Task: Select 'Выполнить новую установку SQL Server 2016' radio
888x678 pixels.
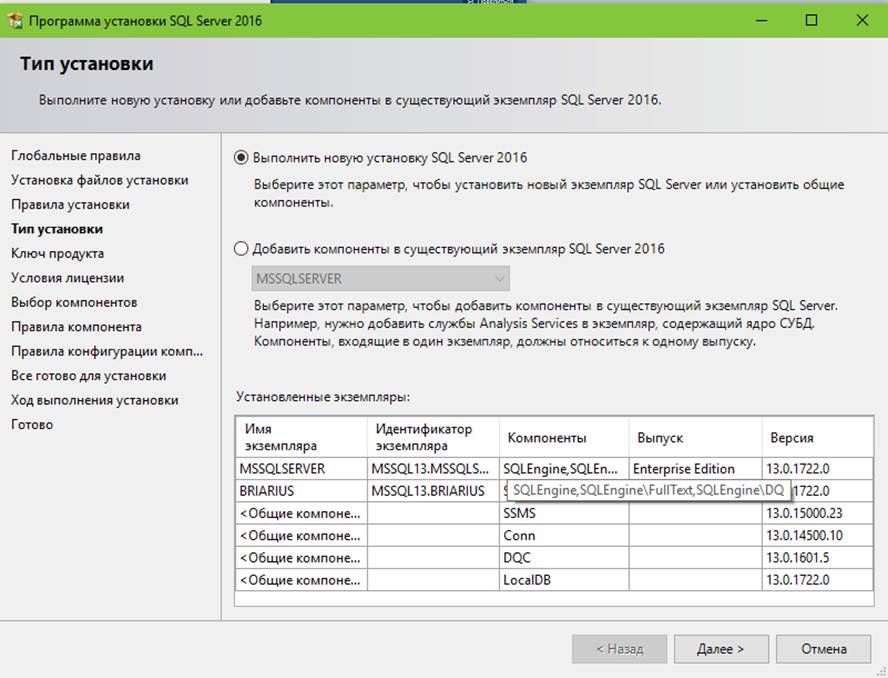Action: point(241,157)
